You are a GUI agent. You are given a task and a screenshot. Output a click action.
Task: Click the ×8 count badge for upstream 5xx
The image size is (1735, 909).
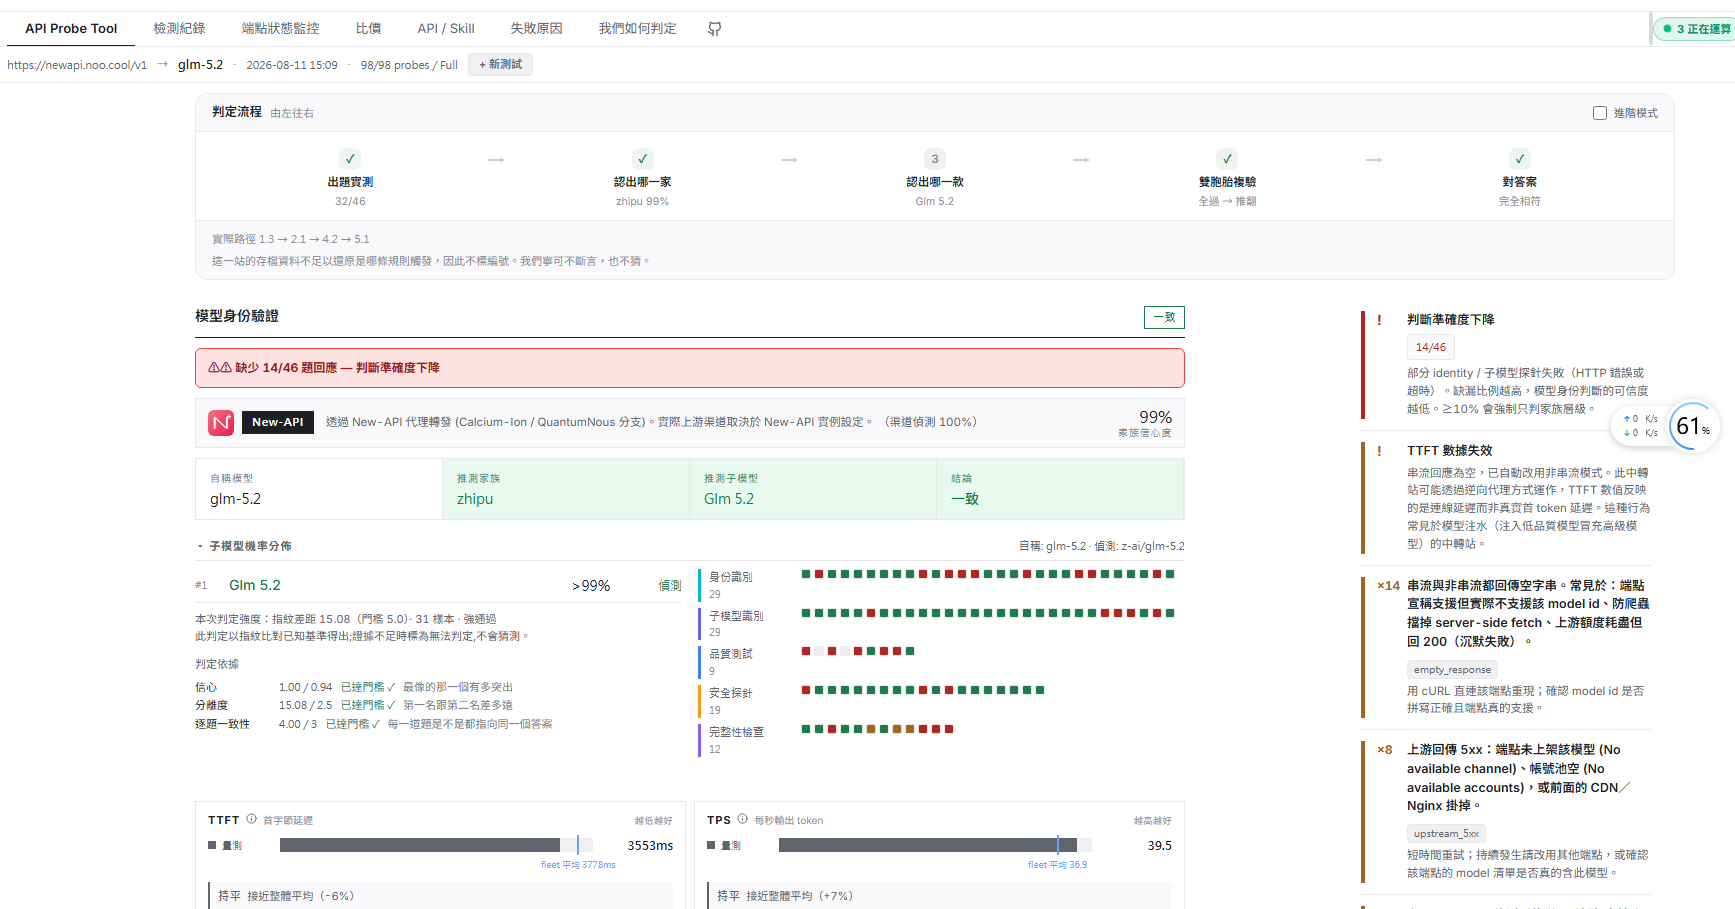(x=1384, y=750)
